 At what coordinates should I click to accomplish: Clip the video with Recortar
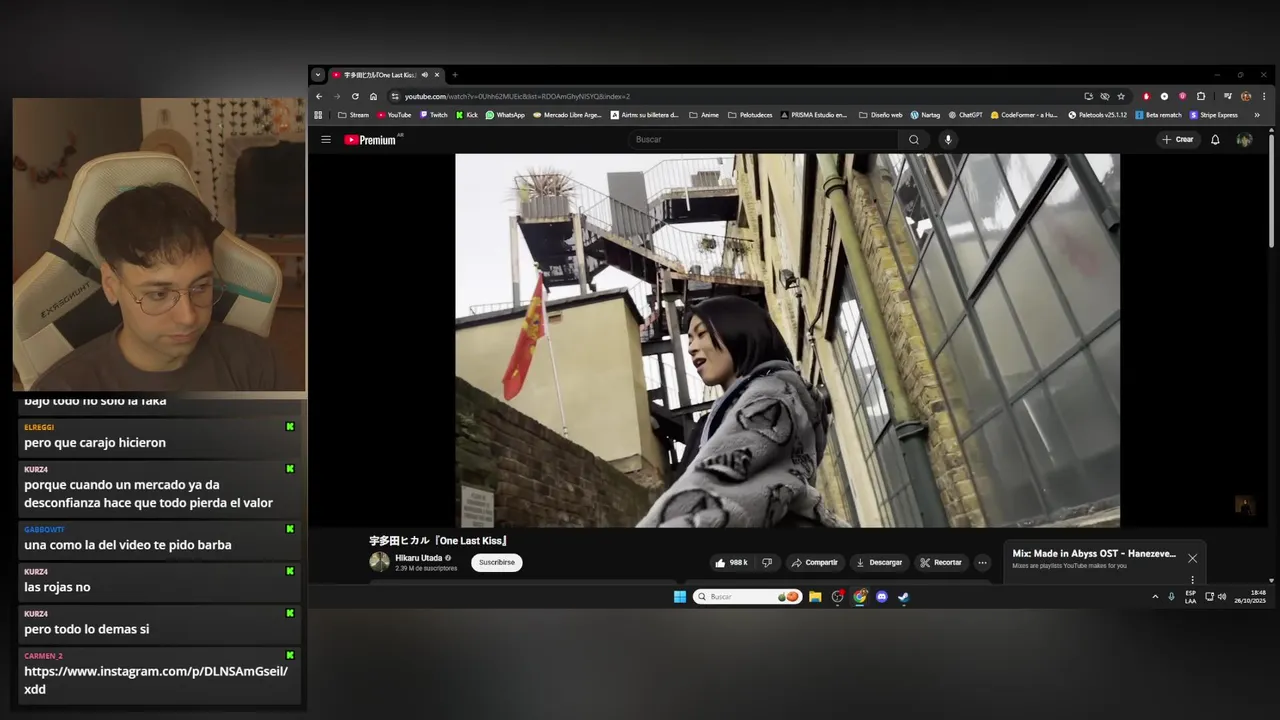pos(941,562)
